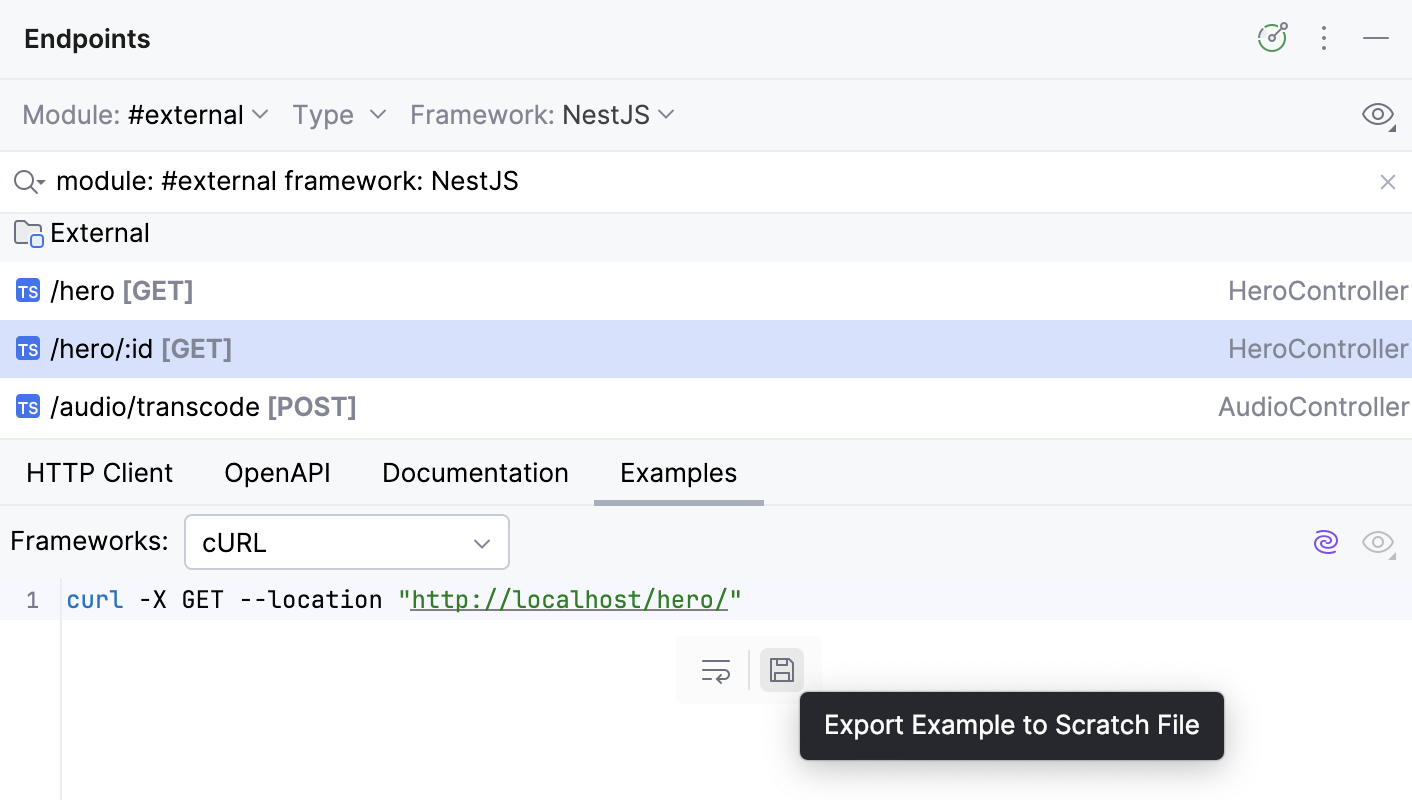Follow the http://localhost/hero/ link

coord(569,599)
